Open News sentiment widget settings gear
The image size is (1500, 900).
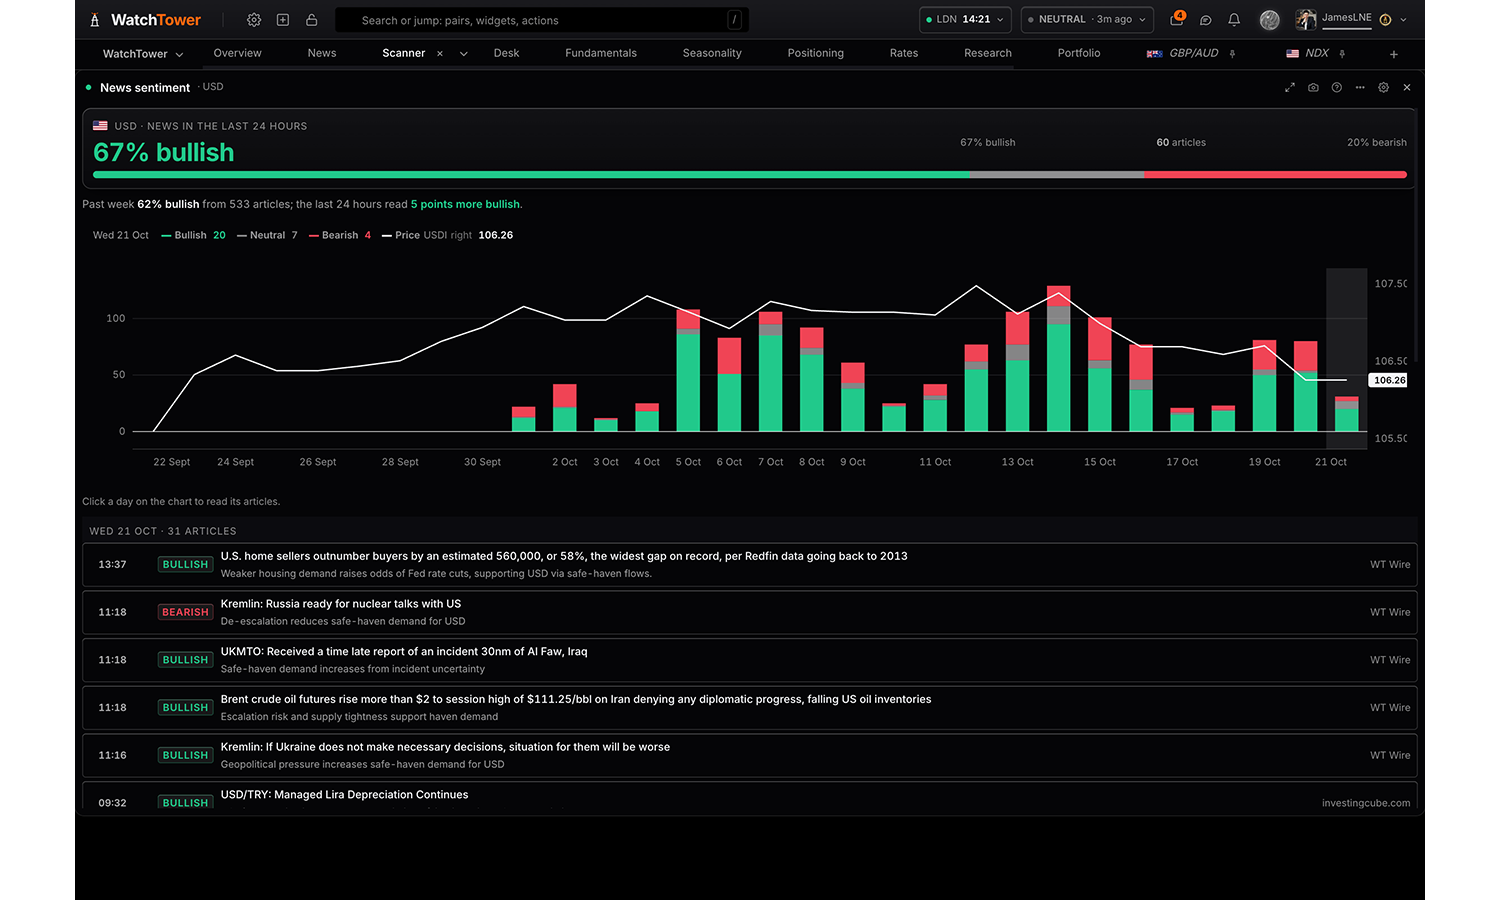pyautogui.click(x=1384, y=88)
